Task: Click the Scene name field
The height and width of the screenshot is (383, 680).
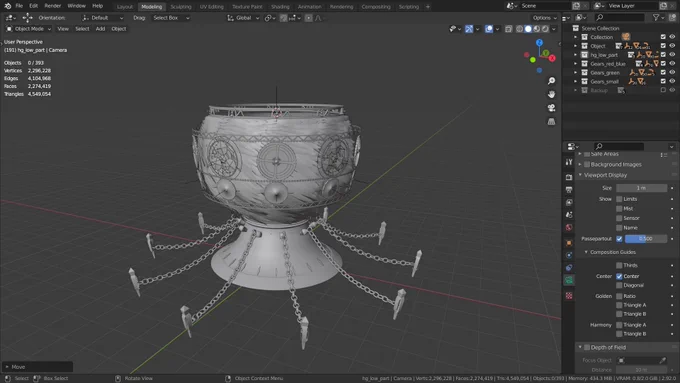Action: pos(546,6)
